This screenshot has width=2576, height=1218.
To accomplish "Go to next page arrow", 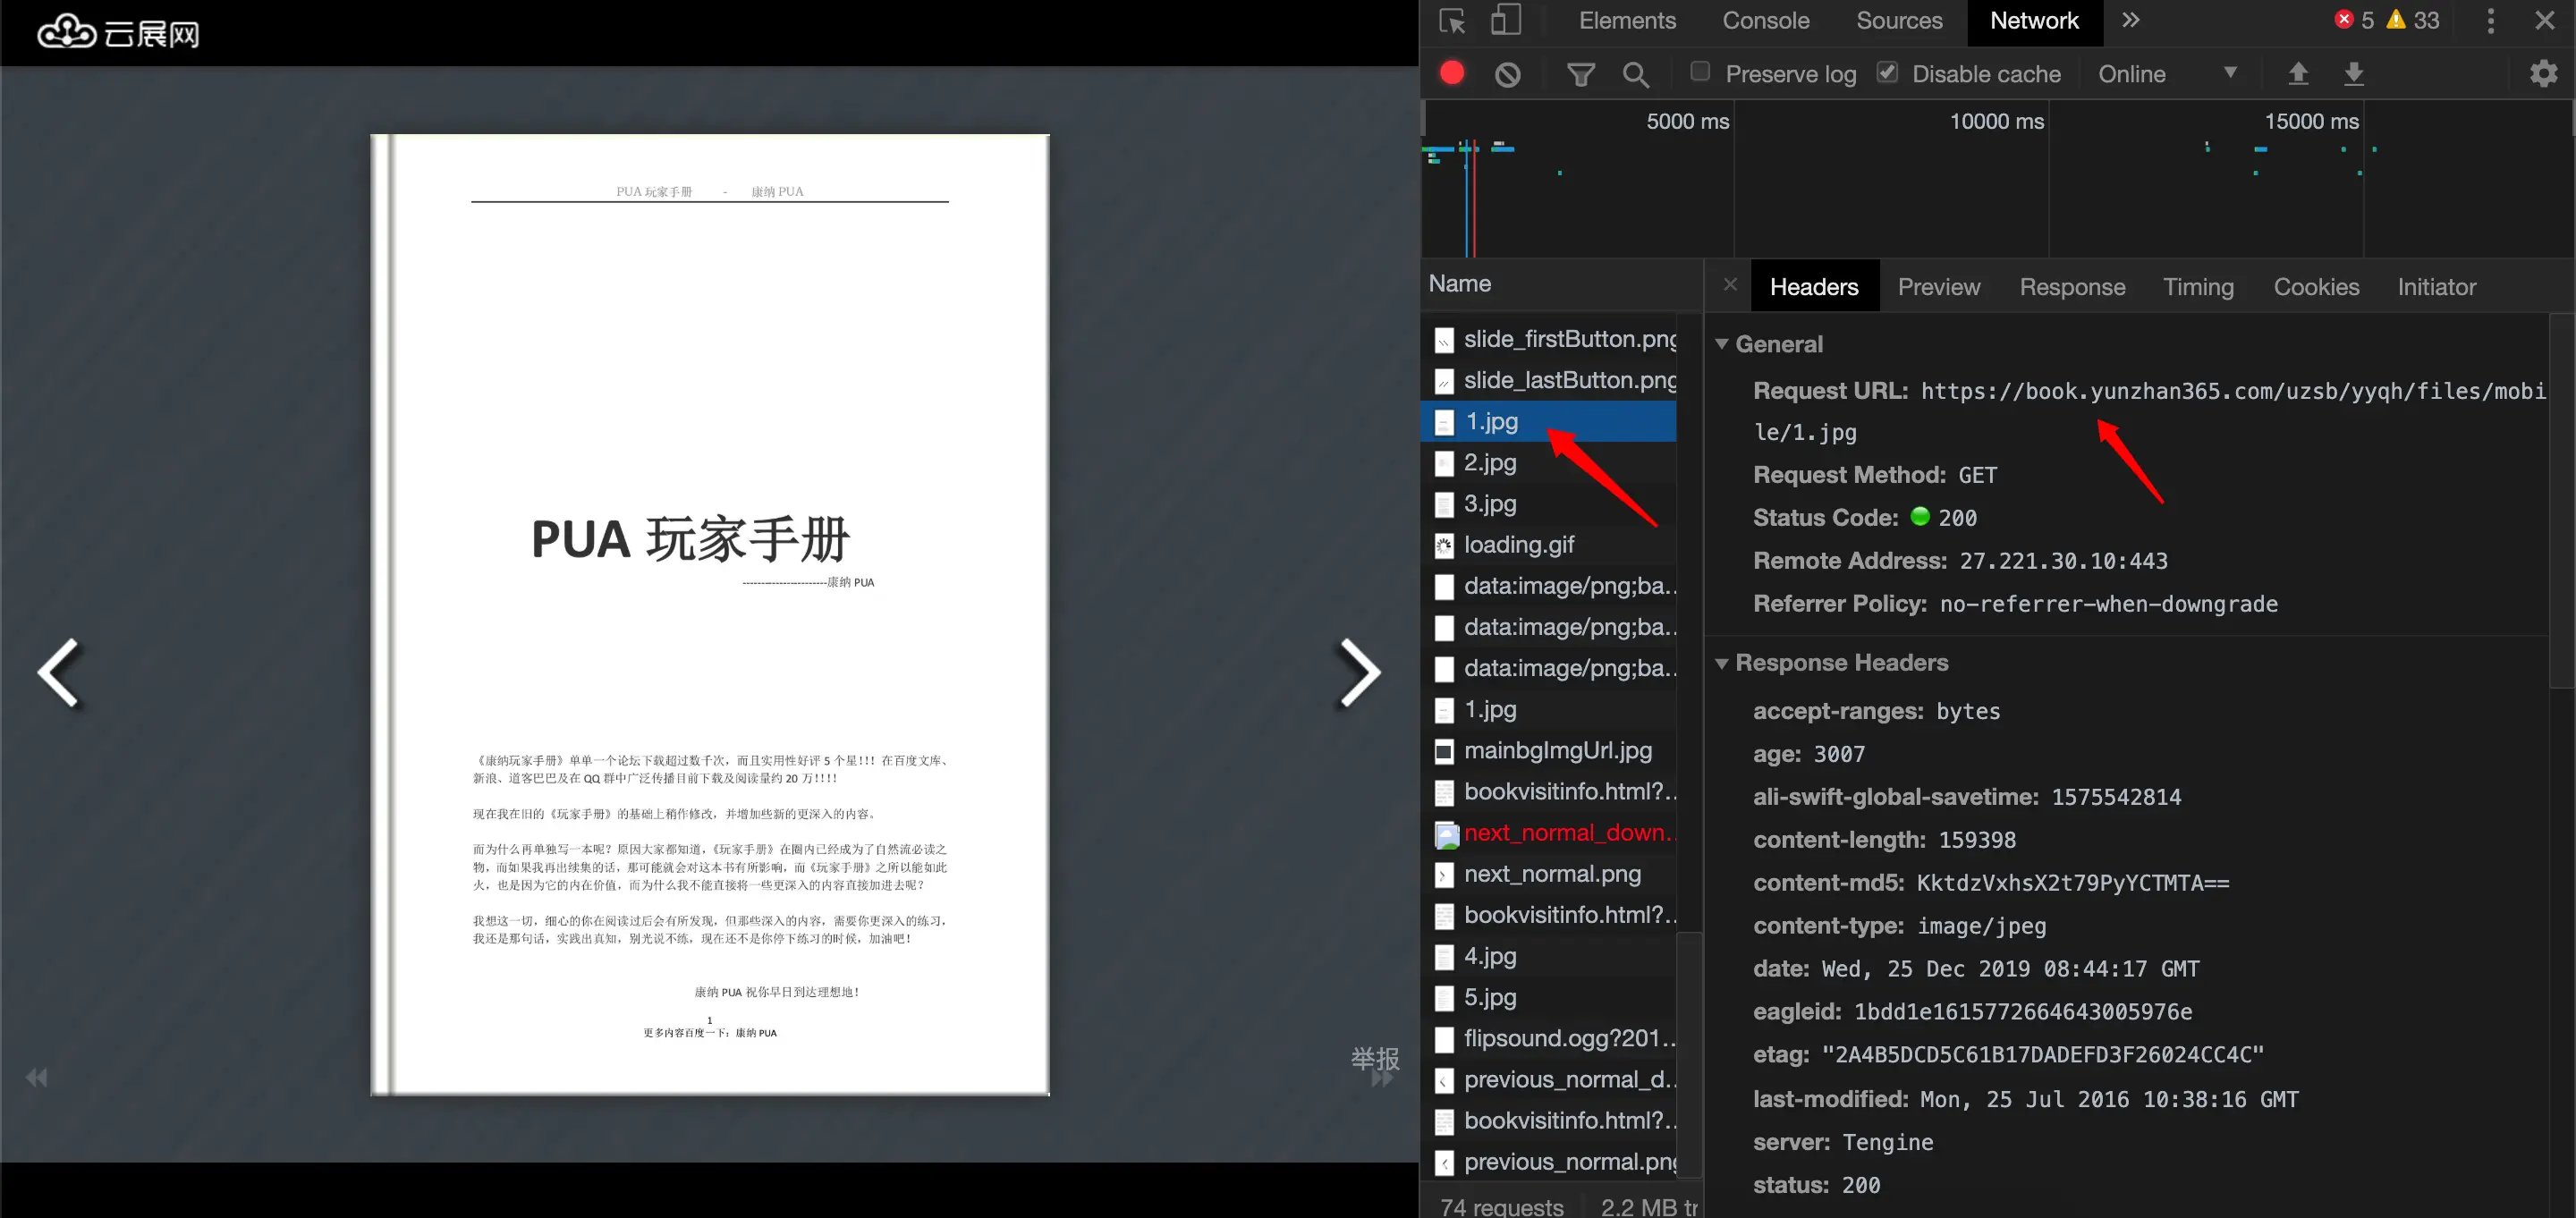I will point(1359,672).
